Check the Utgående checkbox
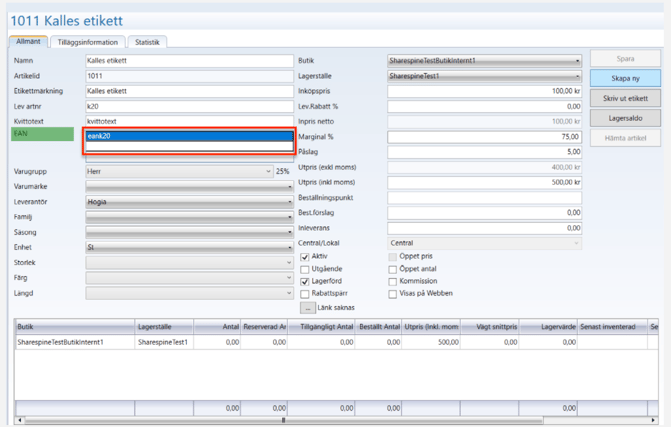 305,270
